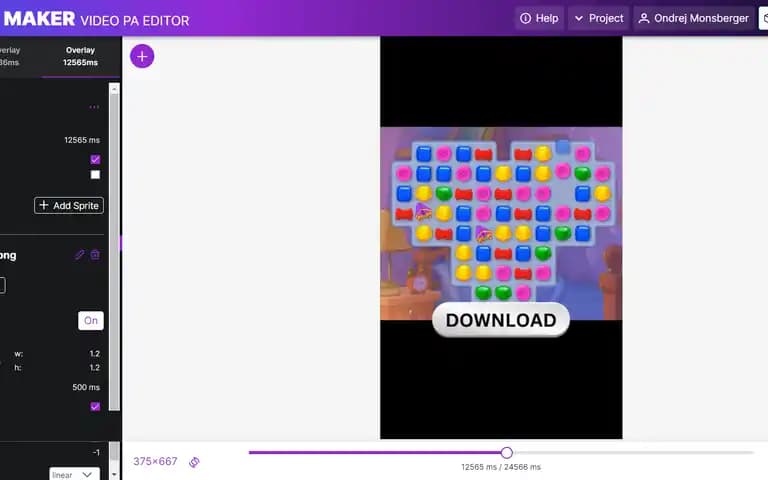Click the left panel vertical scrollbar

[114, 252]
